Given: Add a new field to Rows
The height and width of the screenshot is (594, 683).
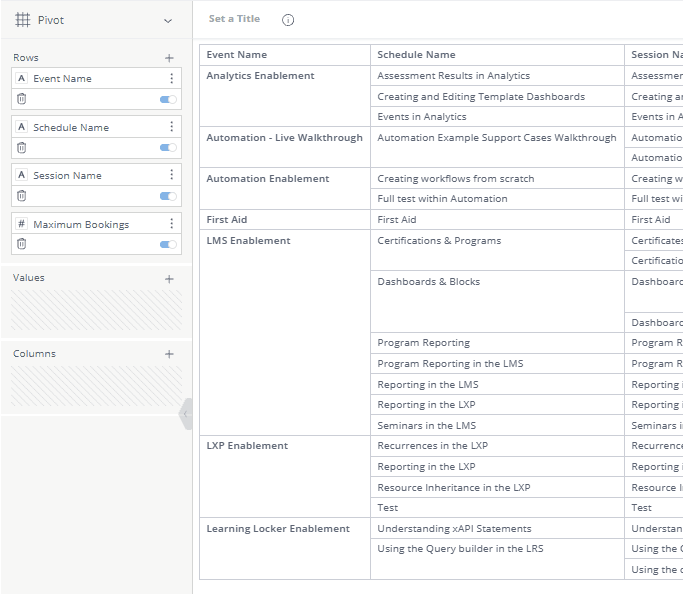Looking at the screenshot, I should (x=169, y=58).
